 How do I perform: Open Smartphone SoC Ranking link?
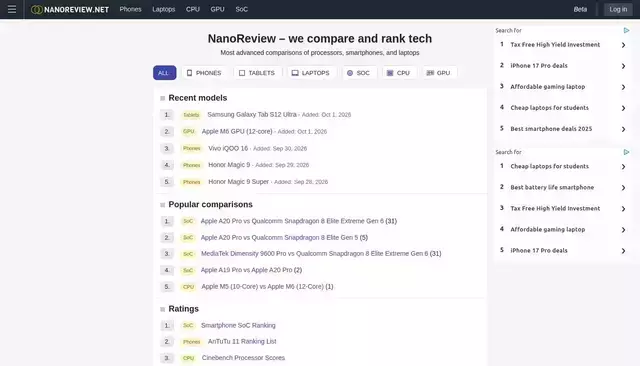click(x=238, y=325)
